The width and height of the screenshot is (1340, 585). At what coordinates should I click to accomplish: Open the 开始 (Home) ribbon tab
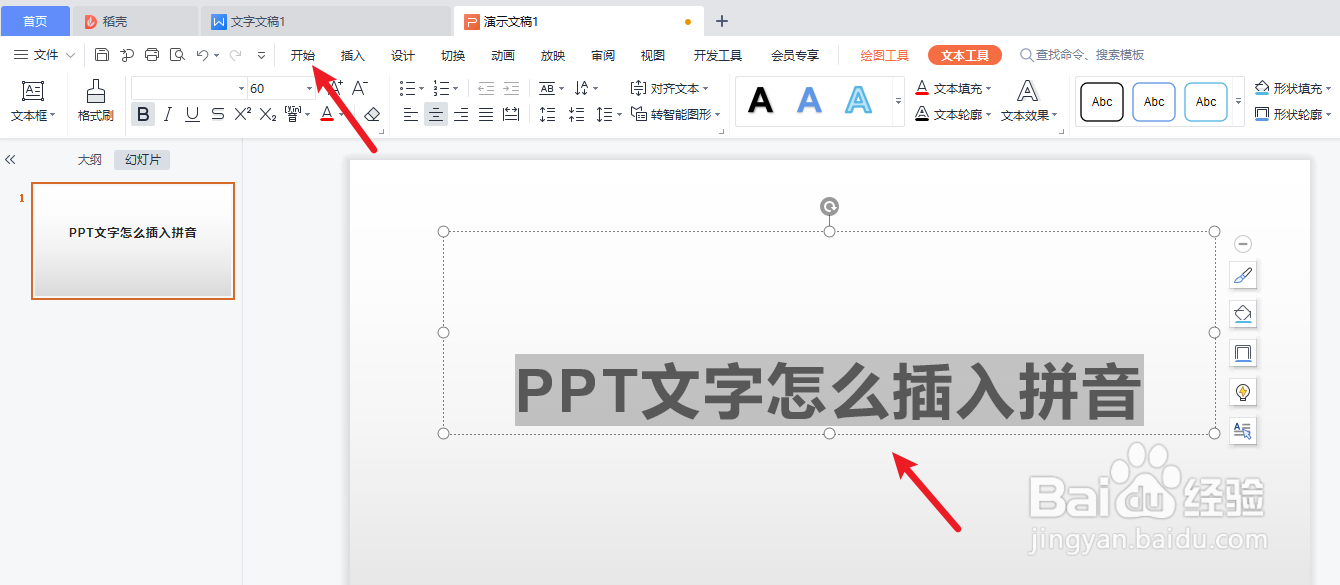(303, 55)
